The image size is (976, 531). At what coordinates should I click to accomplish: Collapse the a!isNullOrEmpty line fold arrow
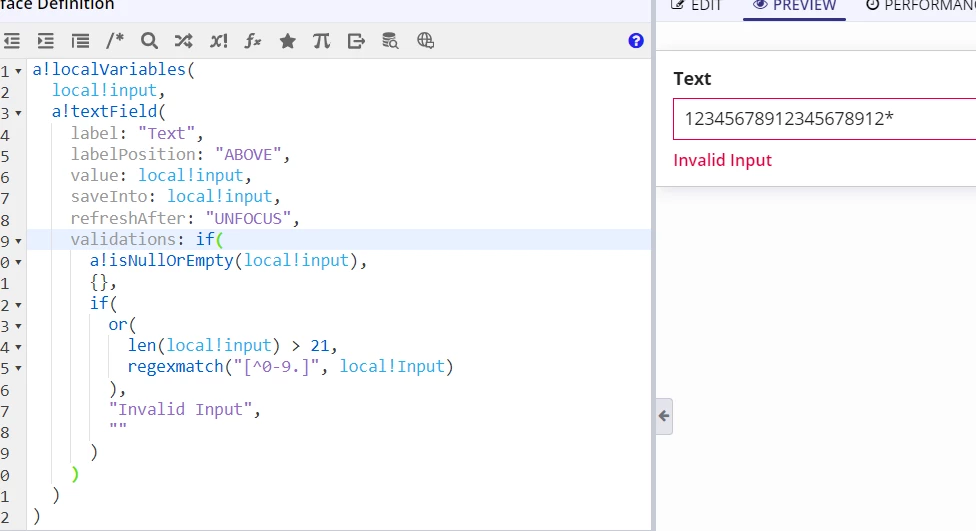[18, 262]
